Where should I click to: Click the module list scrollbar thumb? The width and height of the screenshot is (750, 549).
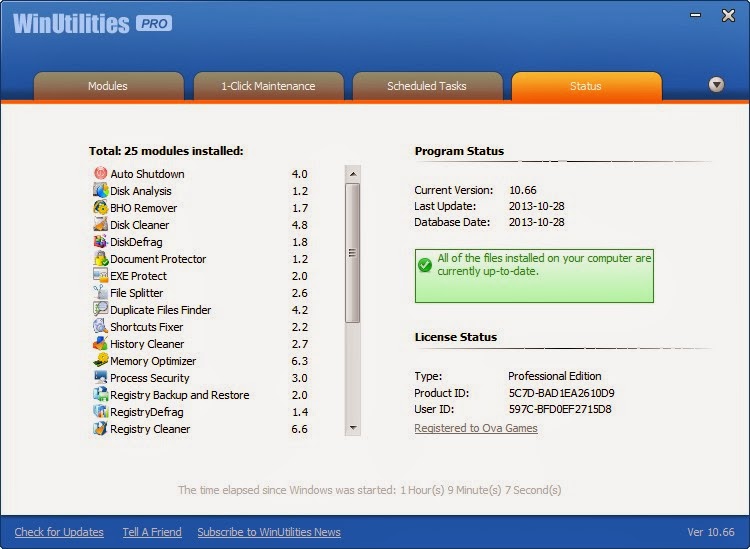[353, 253]
